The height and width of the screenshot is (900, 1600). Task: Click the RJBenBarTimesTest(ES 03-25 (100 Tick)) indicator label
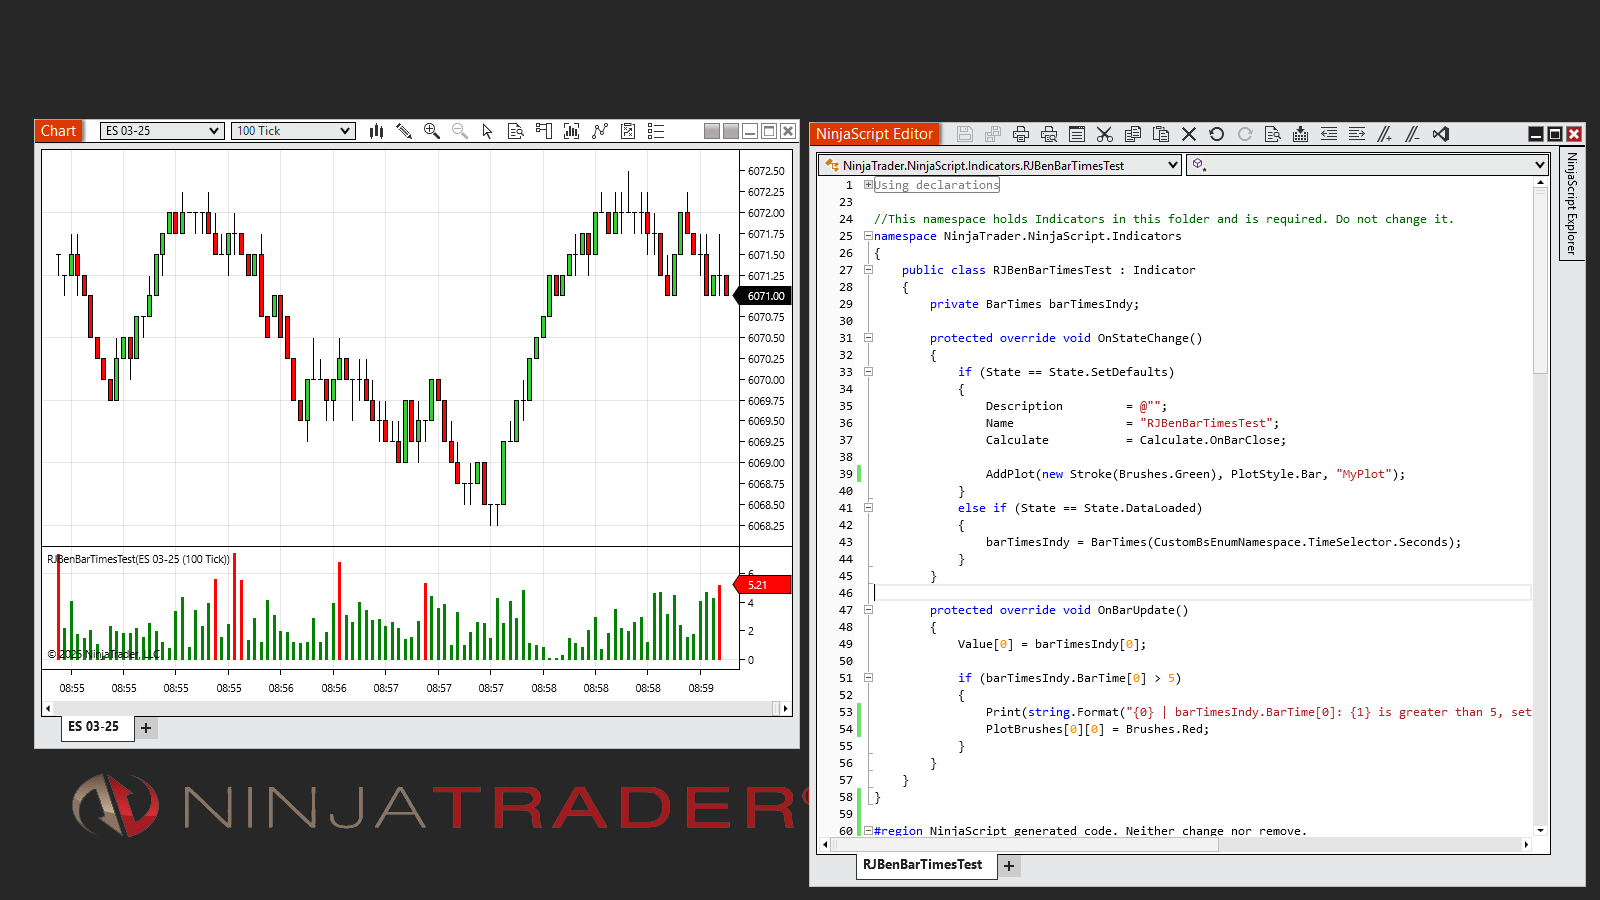coord(138,559)
